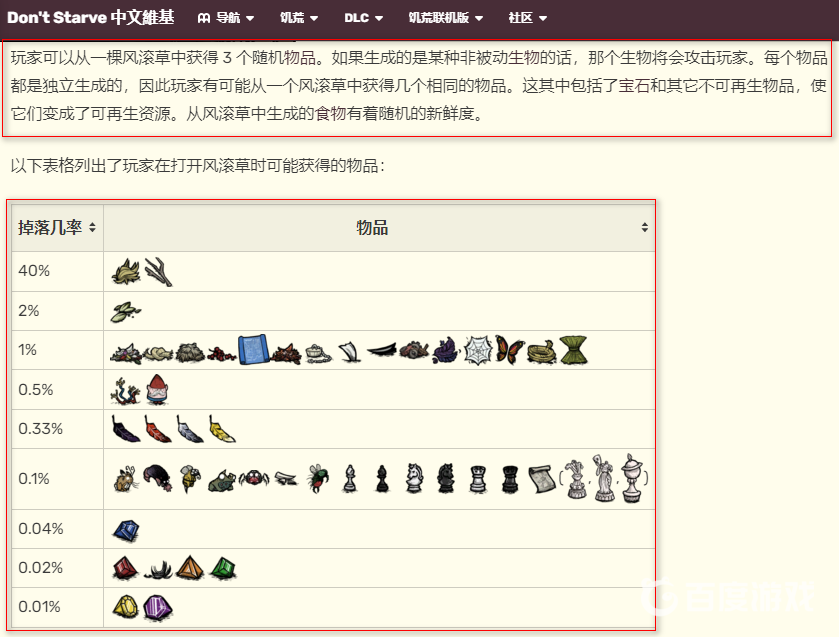839x637 pixels.
Task: Click the 40% drop rate cell
Action: pyautogui.click(x=57, y=271)
